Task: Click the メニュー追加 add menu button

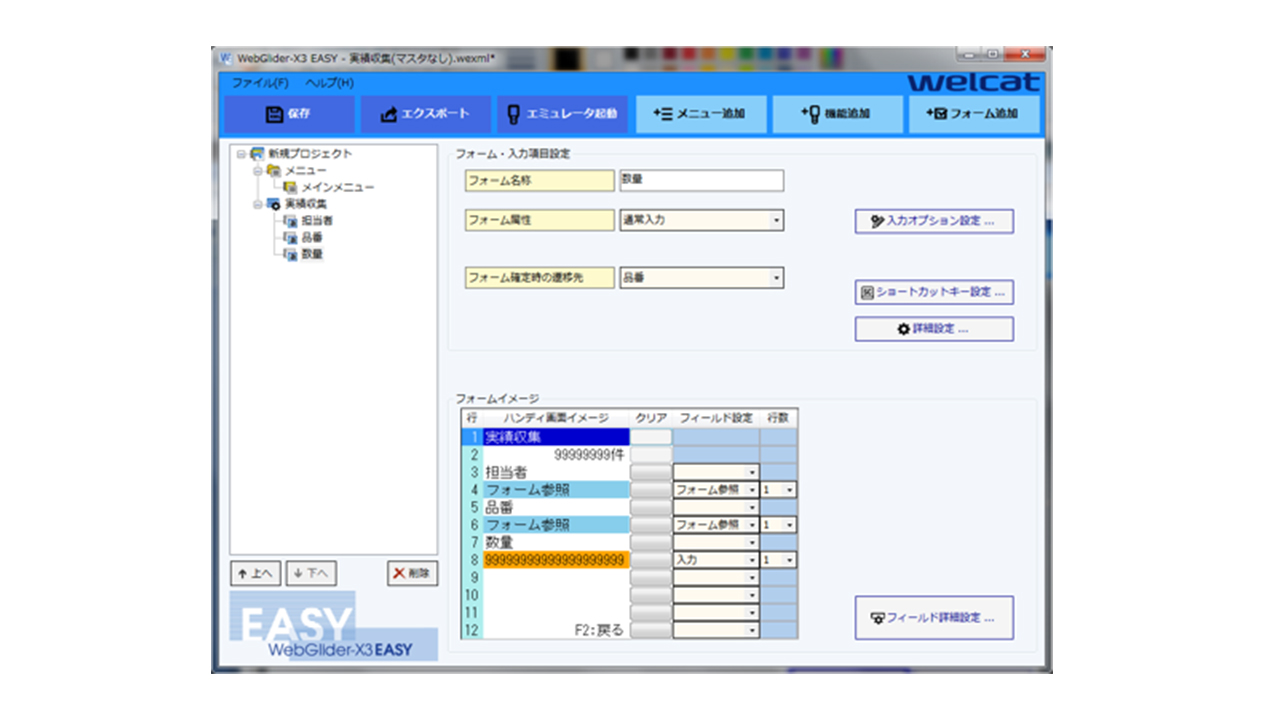Action: tap(699, 114)
